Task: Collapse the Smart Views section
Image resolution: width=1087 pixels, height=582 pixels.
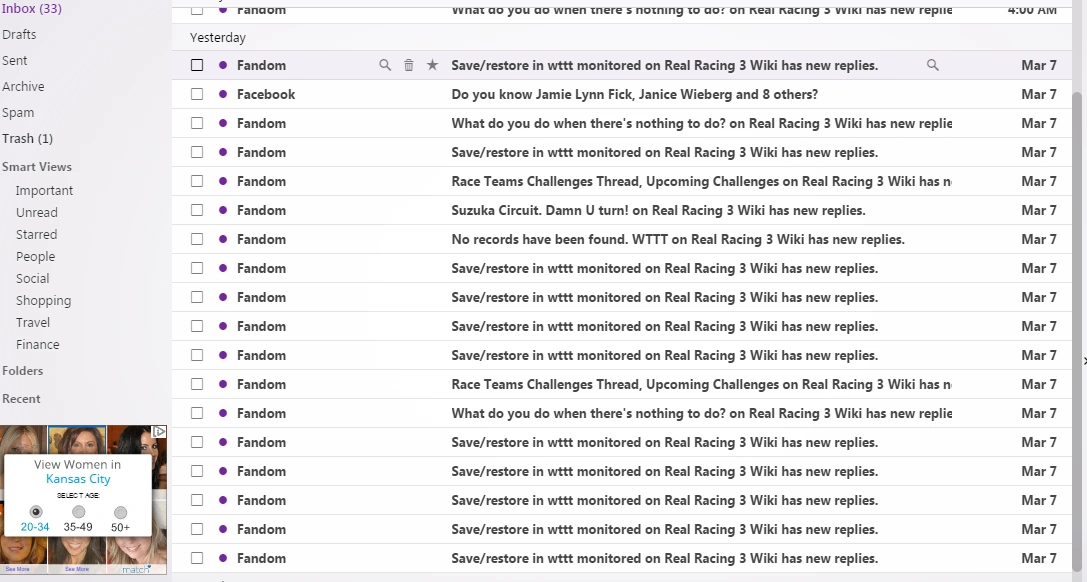Action: point(37,167)
